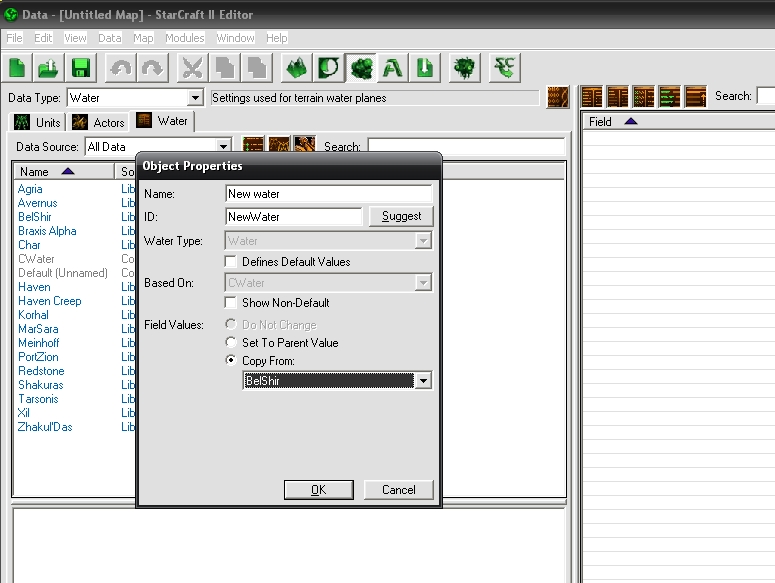Select Tarsonis in the list
Image resolution: width=775 pixels, height=583 pixels.
[38, 399]
